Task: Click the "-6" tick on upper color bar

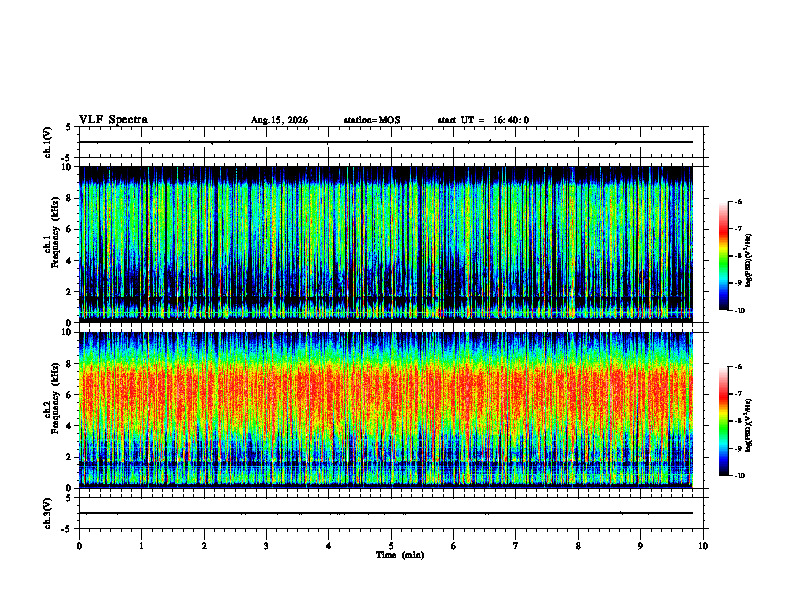Action: (738, 201)
